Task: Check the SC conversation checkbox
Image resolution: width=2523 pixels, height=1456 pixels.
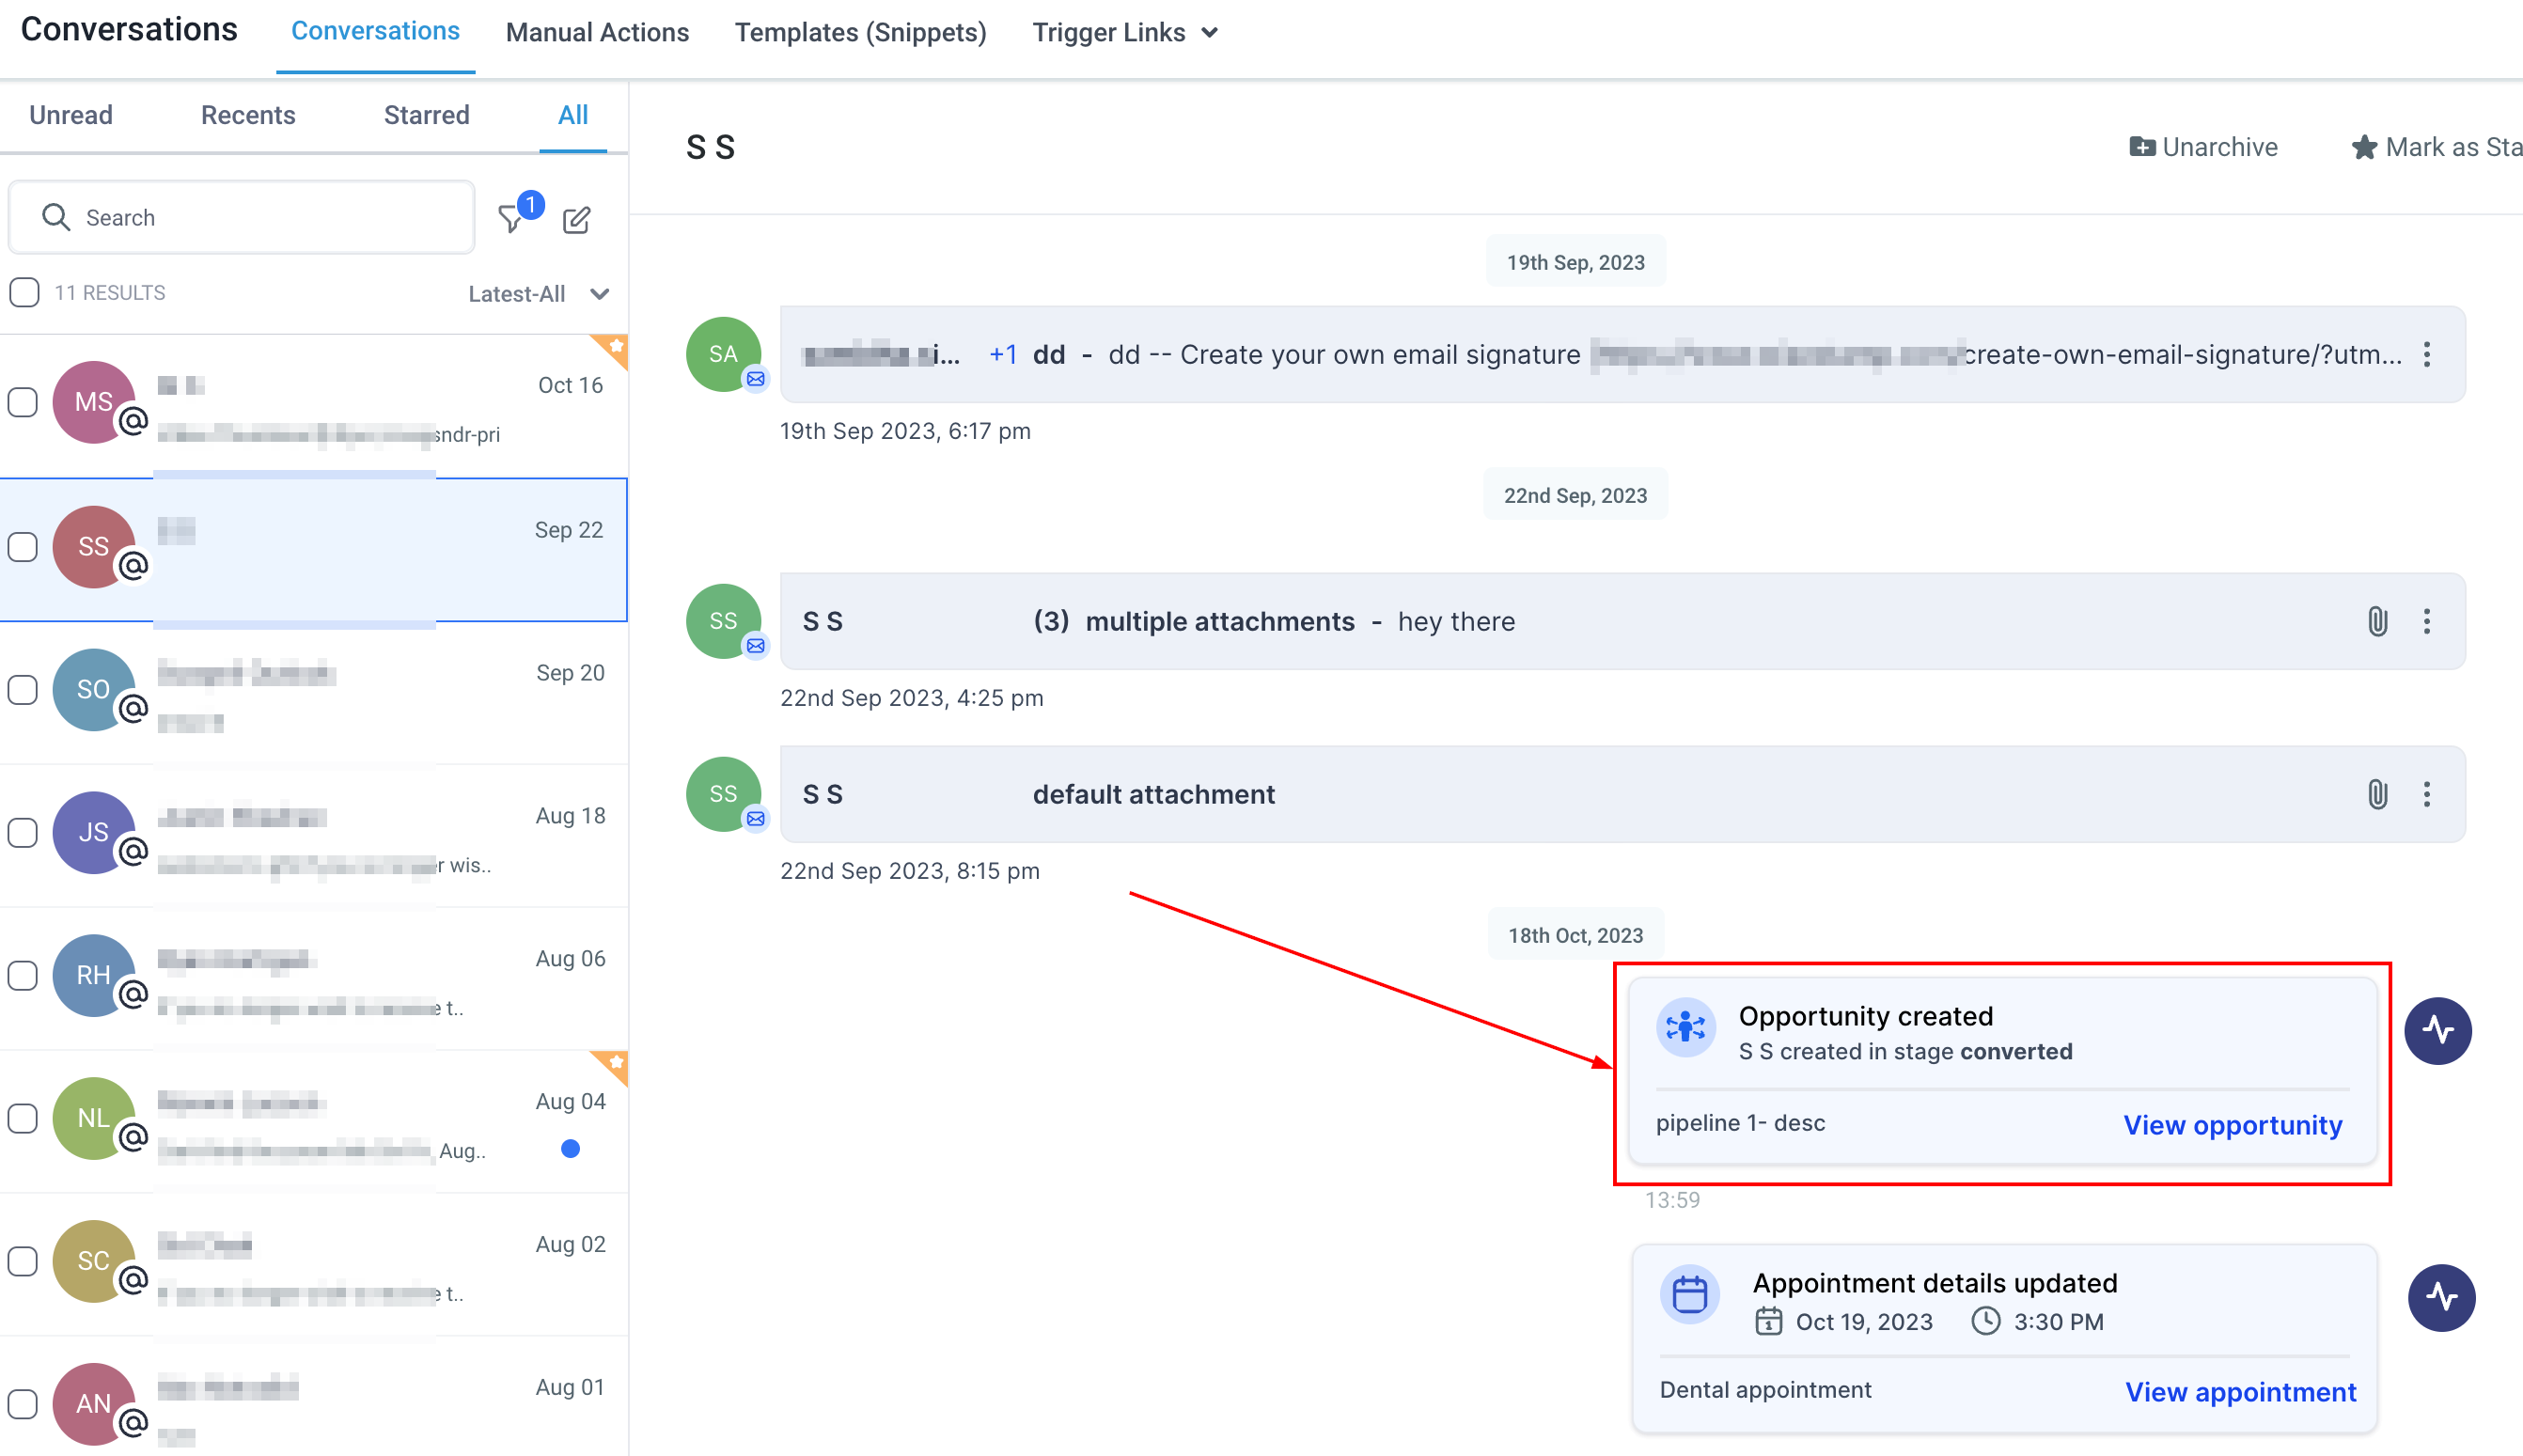Action: (23, 1261)
